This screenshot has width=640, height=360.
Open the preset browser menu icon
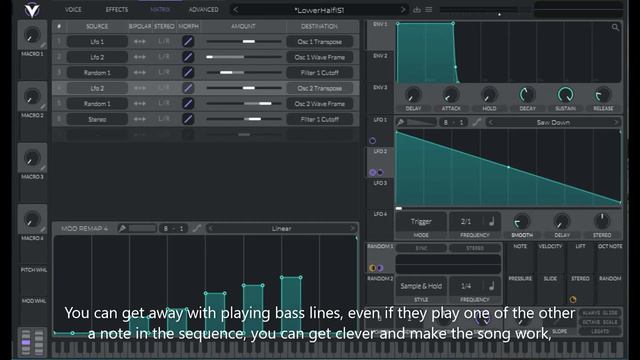[x=429, y=9]
